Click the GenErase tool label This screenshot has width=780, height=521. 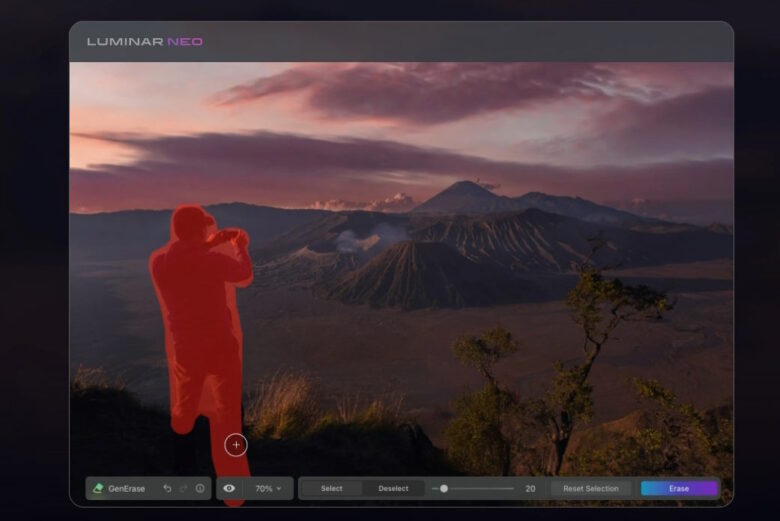pos(126,489)
